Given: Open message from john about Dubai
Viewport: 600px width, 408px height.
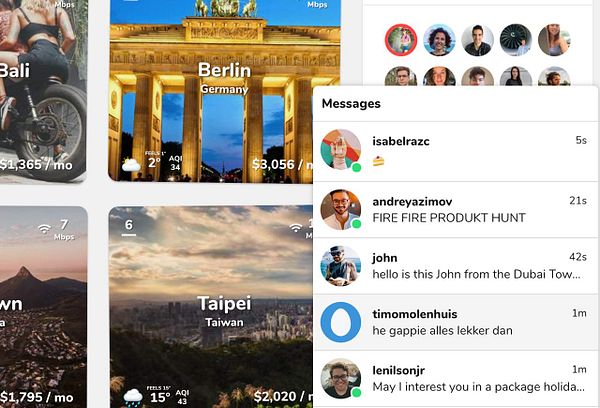Looking at the screenshot, I should [x=455, y=266].
